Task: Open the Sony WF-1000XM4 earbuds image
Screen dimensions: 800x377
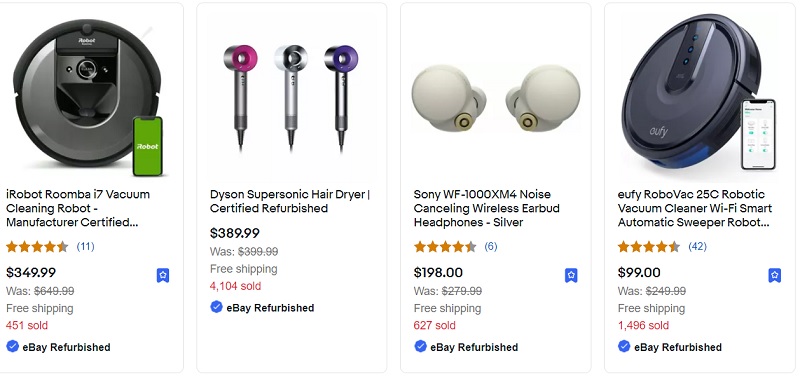Action: pyautogui.click(x=495, y=96)
